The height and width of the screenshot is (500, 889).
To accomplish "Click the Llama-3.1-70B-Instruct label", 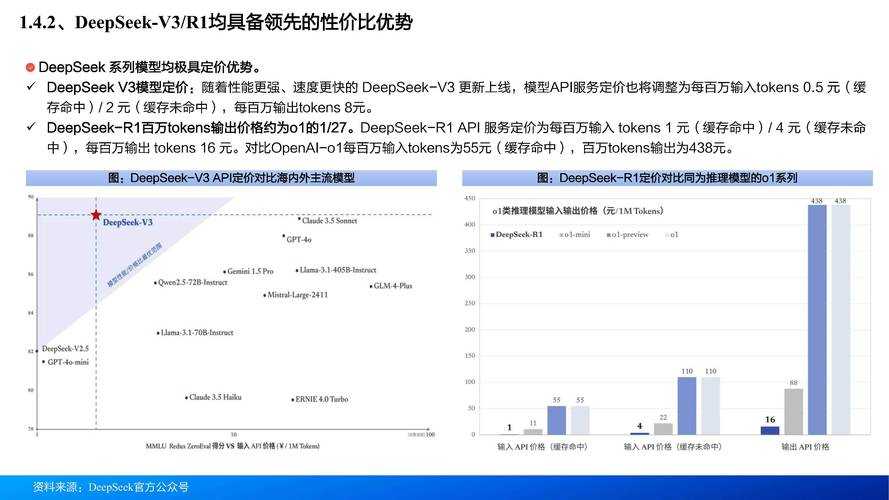I will point(197,333).
